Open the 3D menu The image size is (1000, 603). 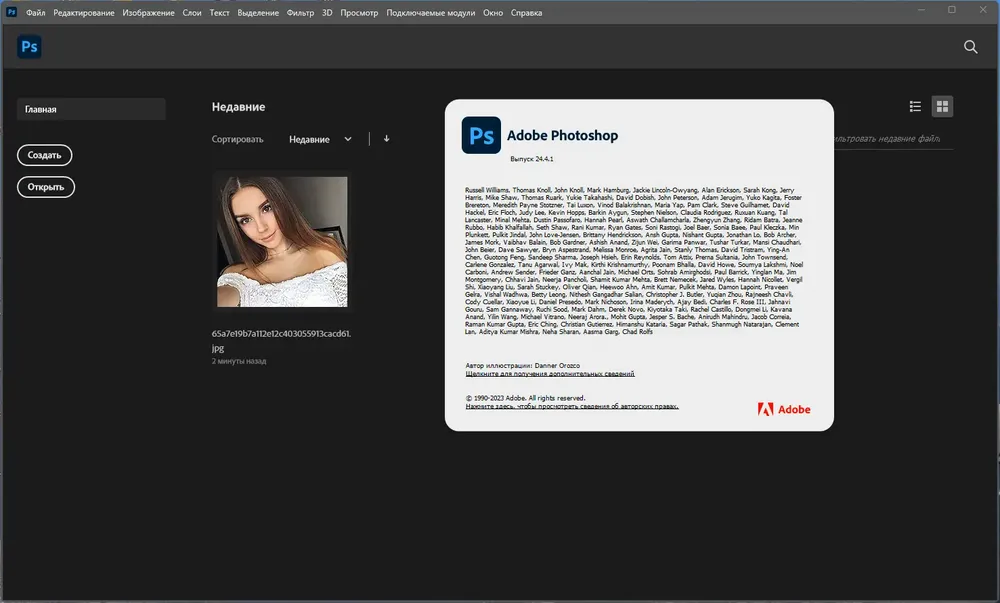pos(327,13)
